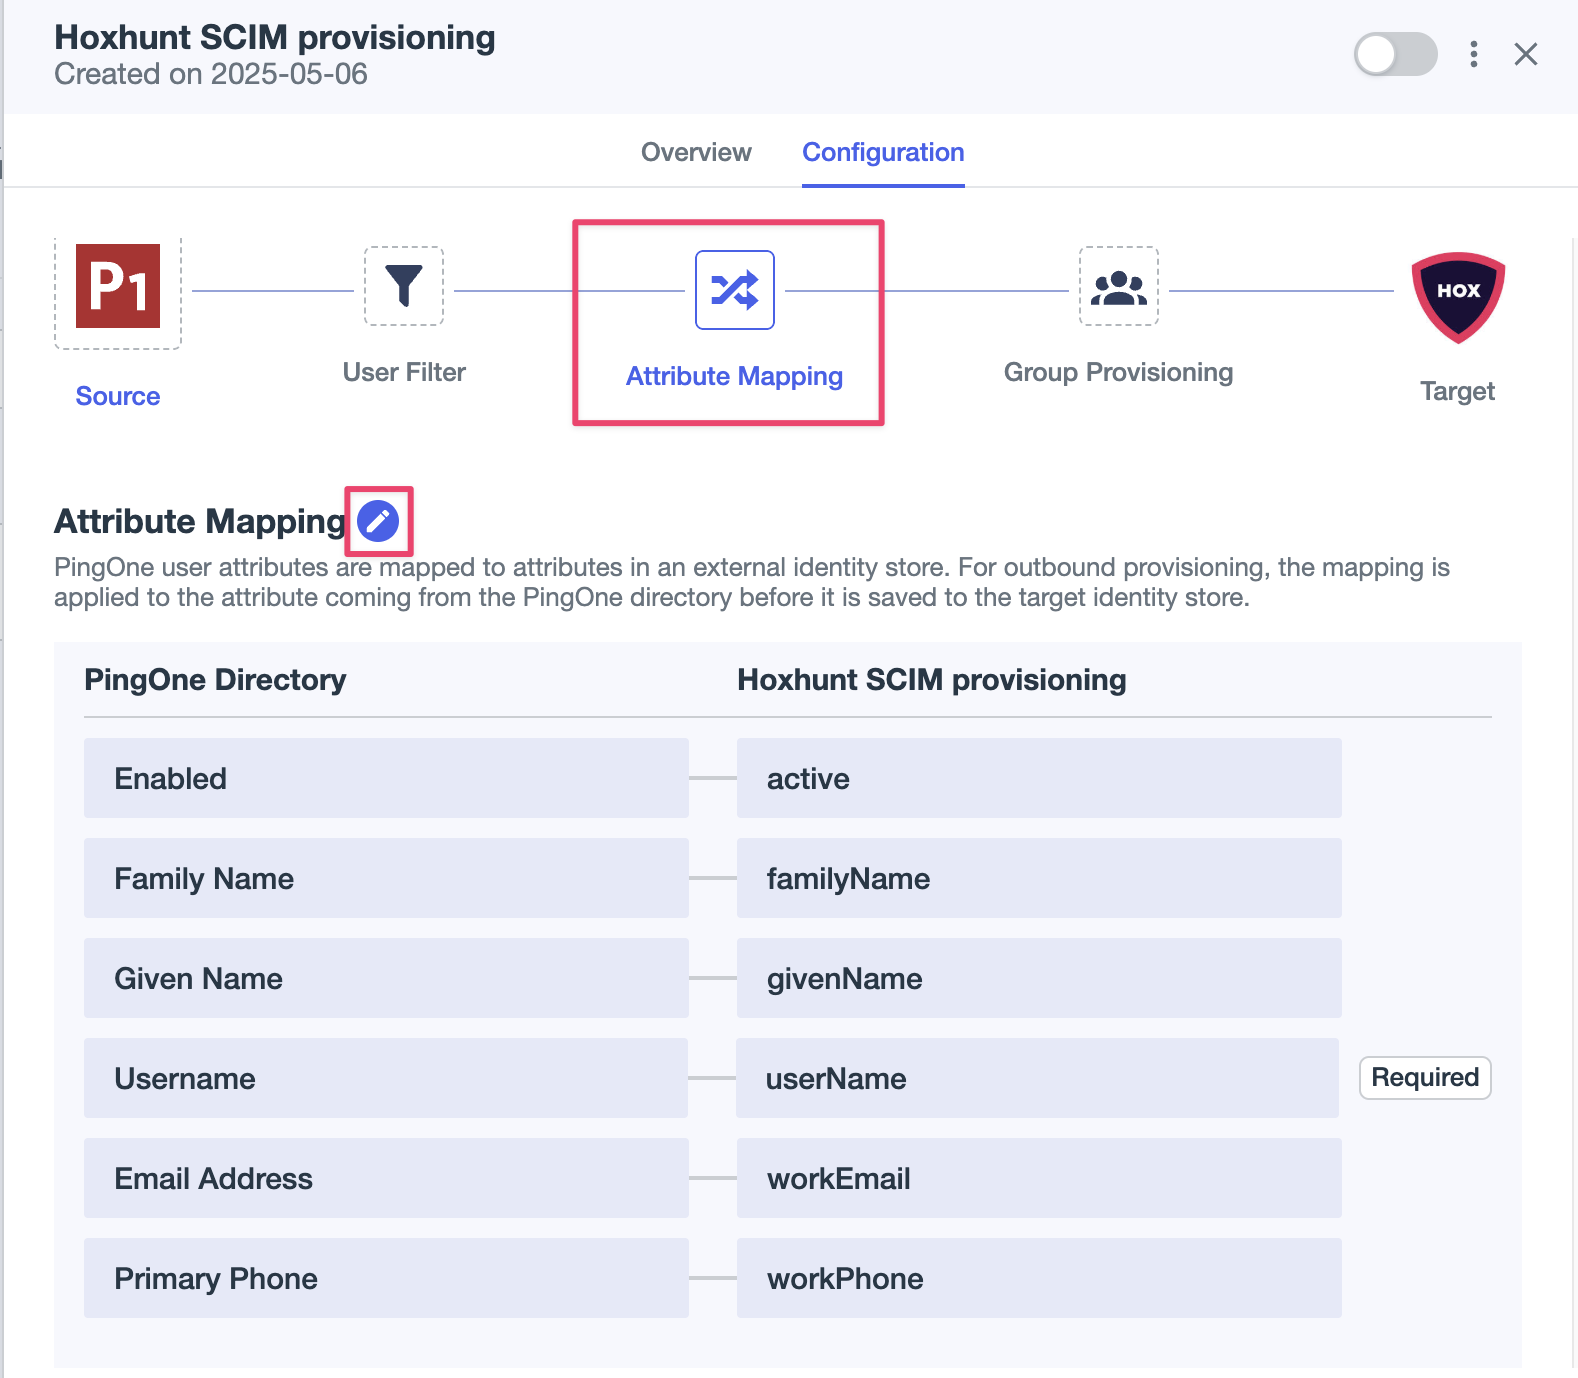Select the userName target attribute field
The width and height of the screenshot is (1578, 1378).
(1038, 1078)
